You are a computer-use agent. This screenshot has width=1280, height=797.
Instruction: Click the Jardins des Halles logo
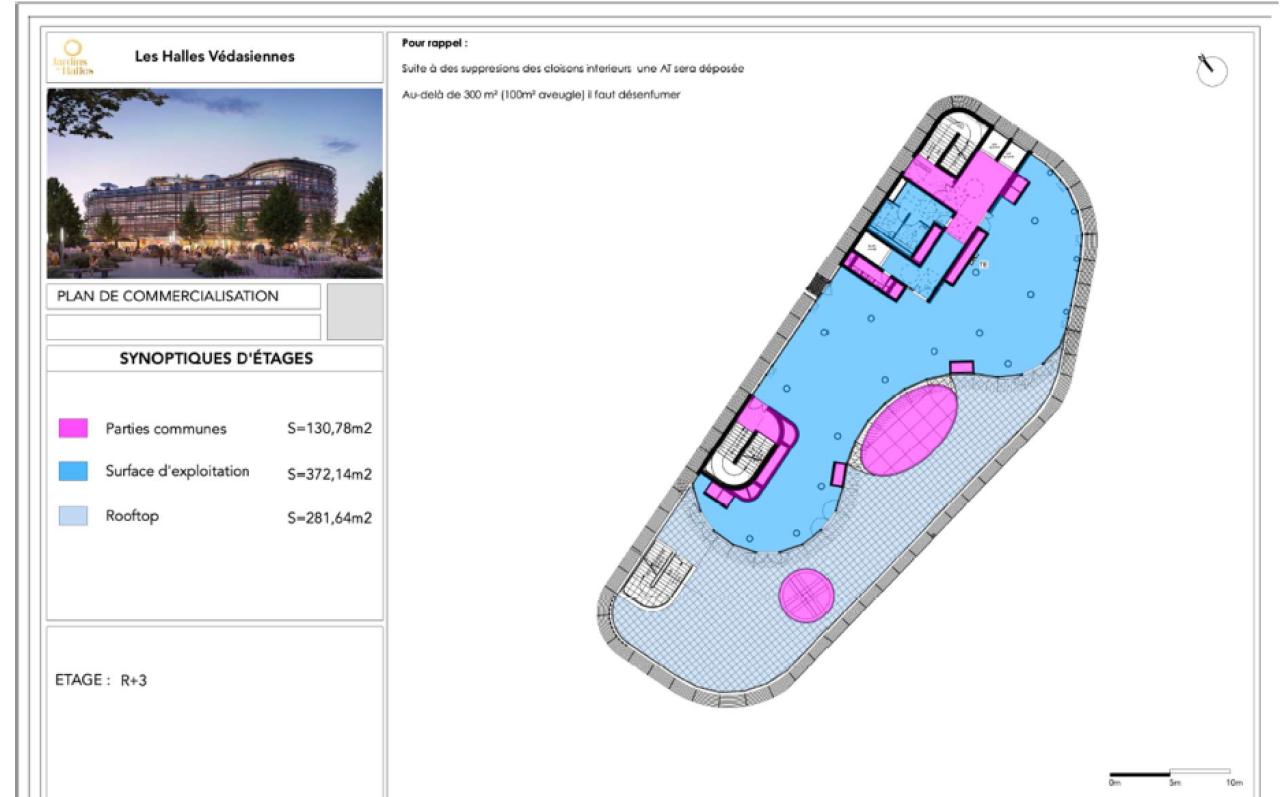(79, 59)
